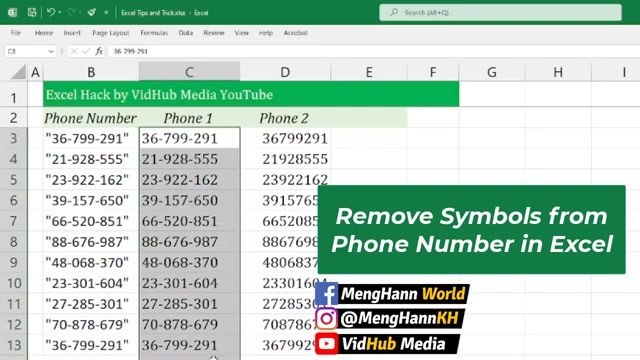Expand the Name Box dropdown
Screen dimensions: 640x360
point(51,51)
